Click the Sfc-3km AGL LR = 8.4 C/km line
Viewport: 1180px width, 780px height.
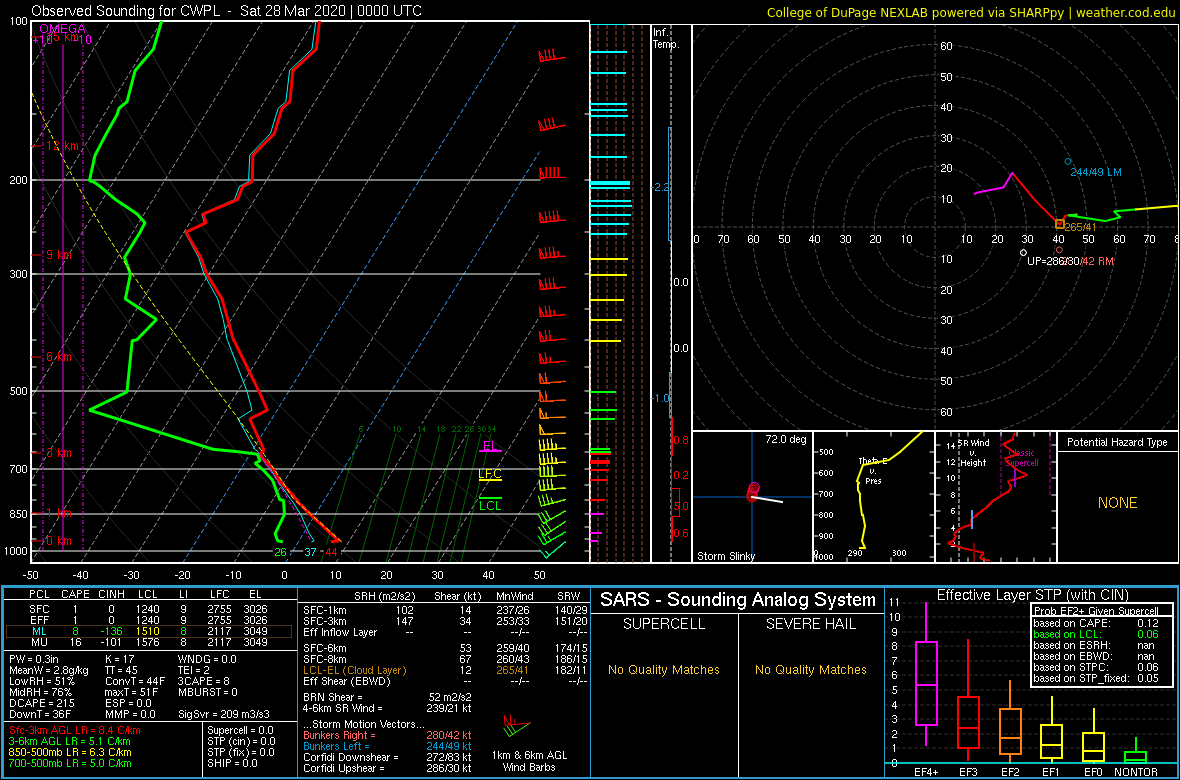point(75,730)
